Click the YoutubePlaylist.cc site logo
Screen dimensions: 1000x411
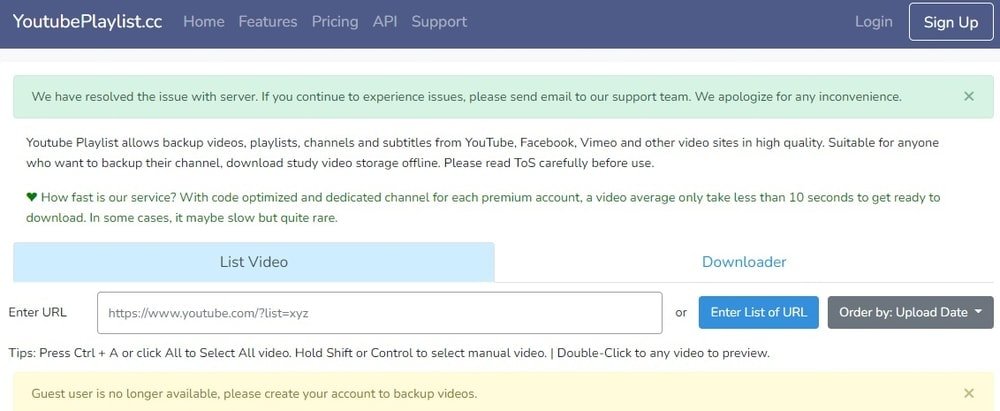(x=88, y=21)
